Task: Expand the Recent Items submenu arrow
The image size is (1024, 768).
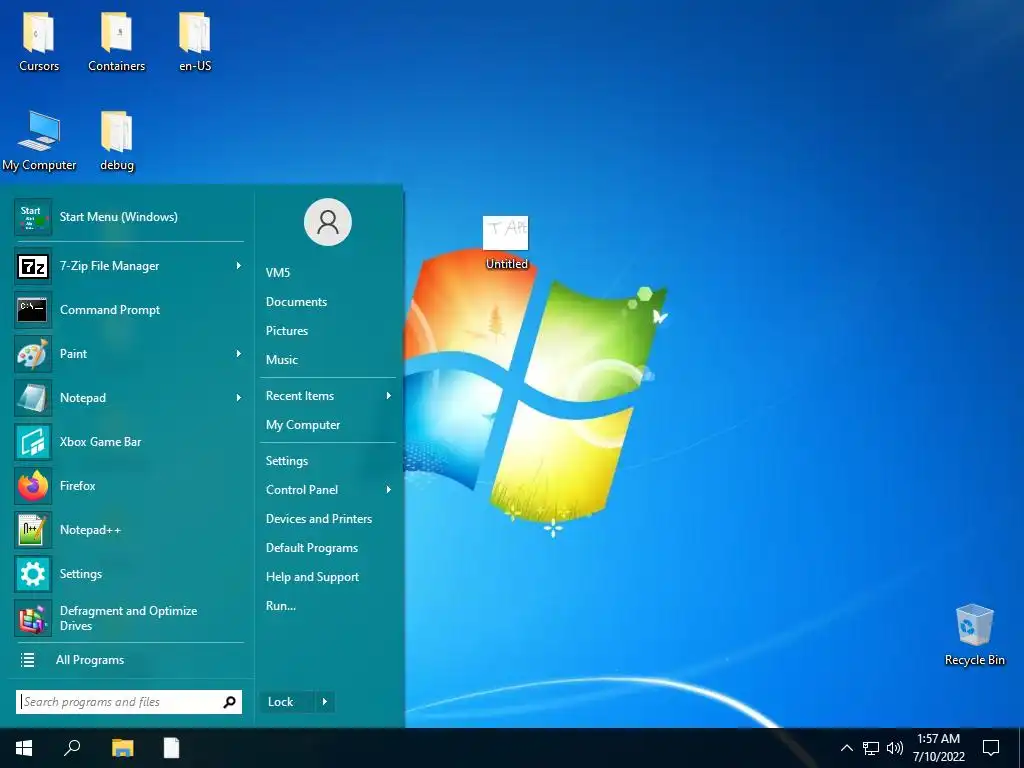Action: pyautogui.click(x=389, y=396)
